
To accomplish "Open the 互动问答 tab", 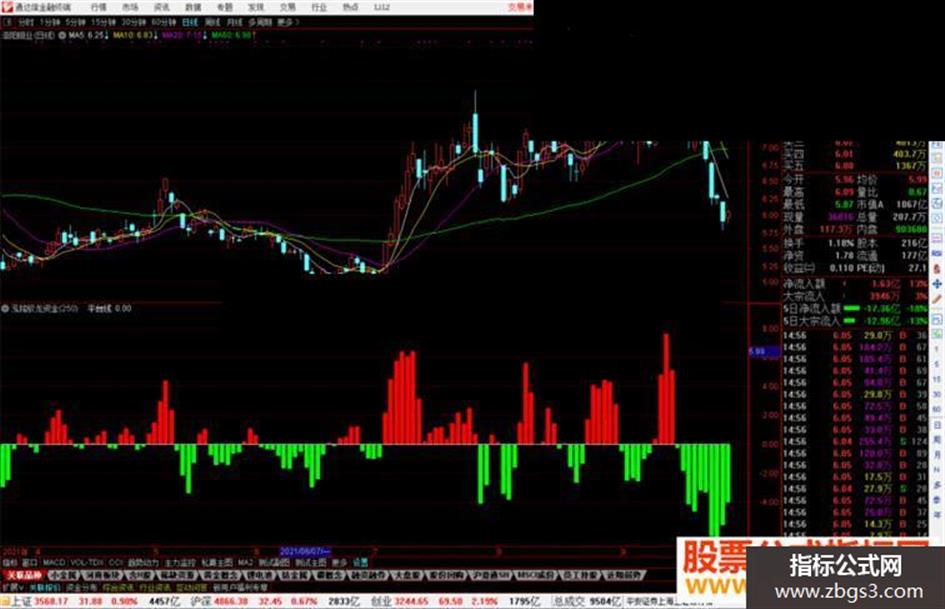I will tap(191, 587).
